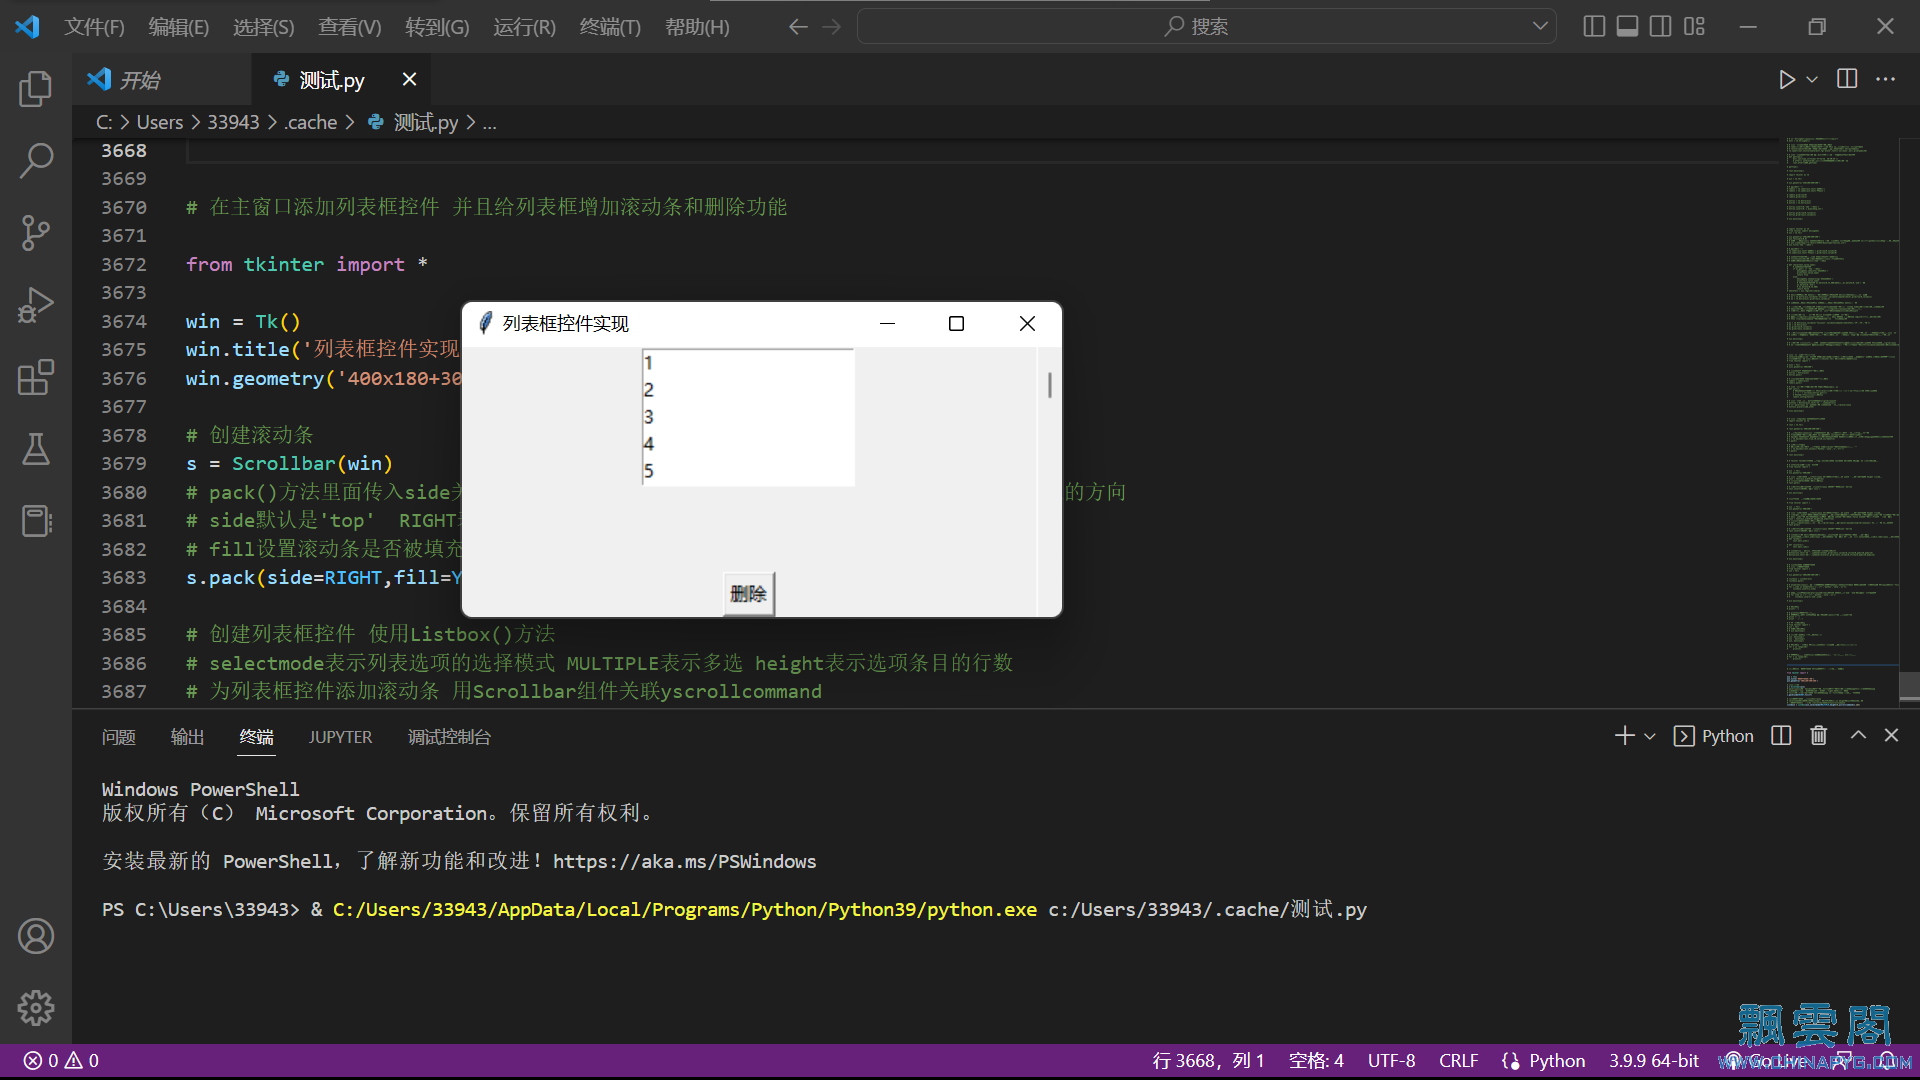Open the Accounts icon

click(x=36, y=936)
